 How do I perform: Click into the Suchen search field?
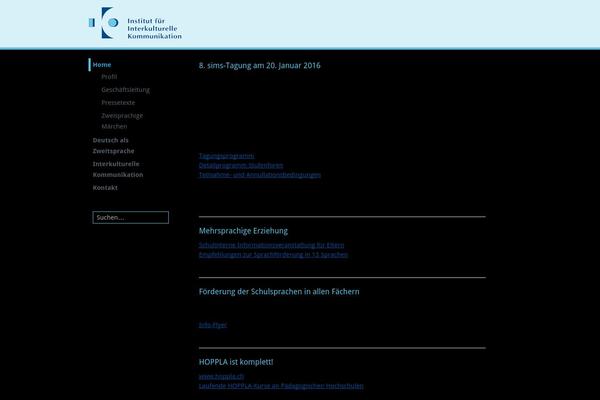(x=130, y=217)
